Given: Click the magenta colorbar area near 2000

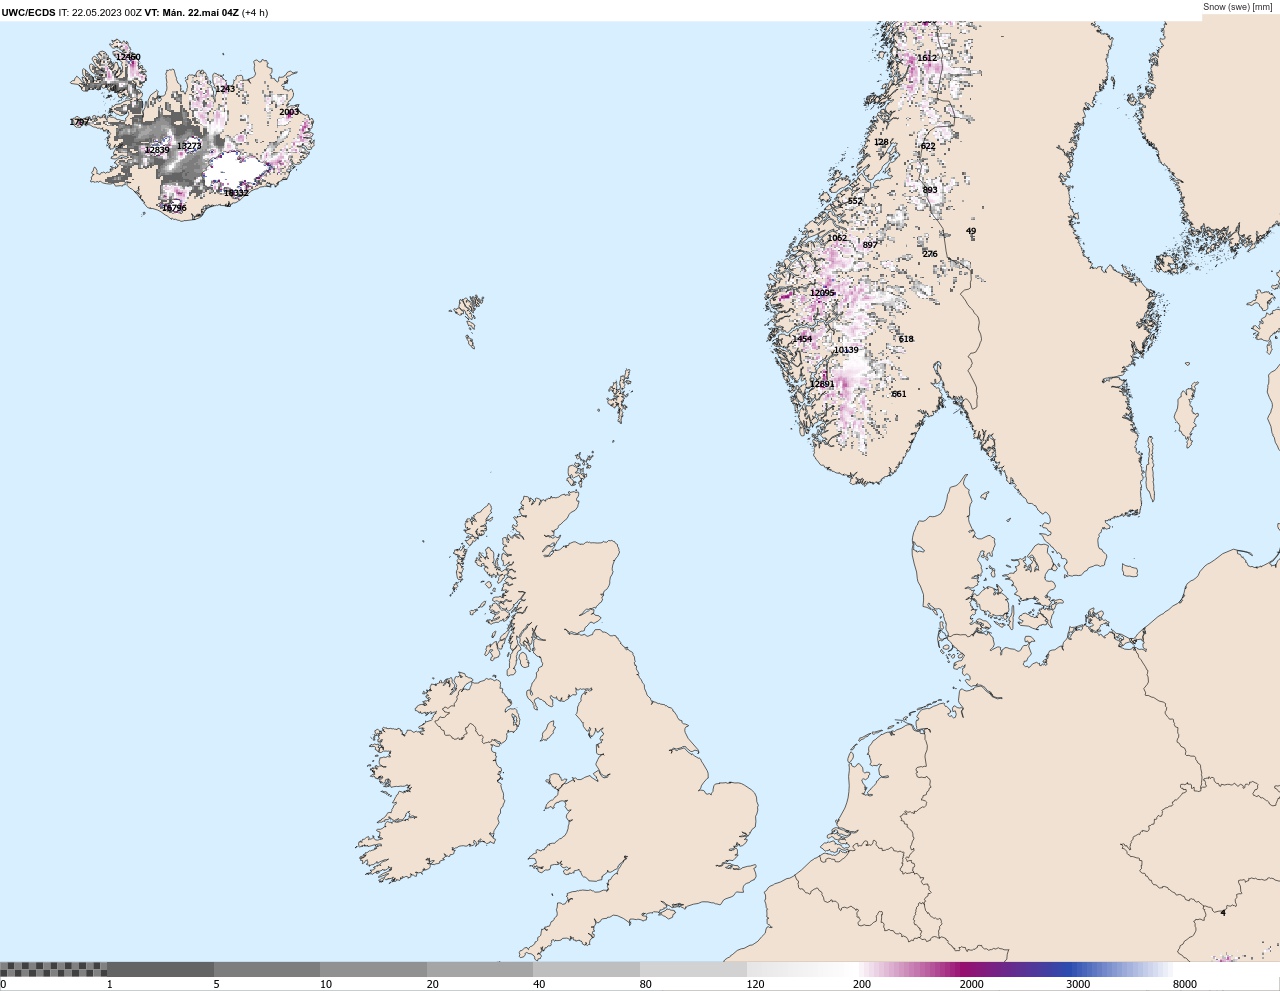Looking at the screenshot, I should tap(967, 969).
